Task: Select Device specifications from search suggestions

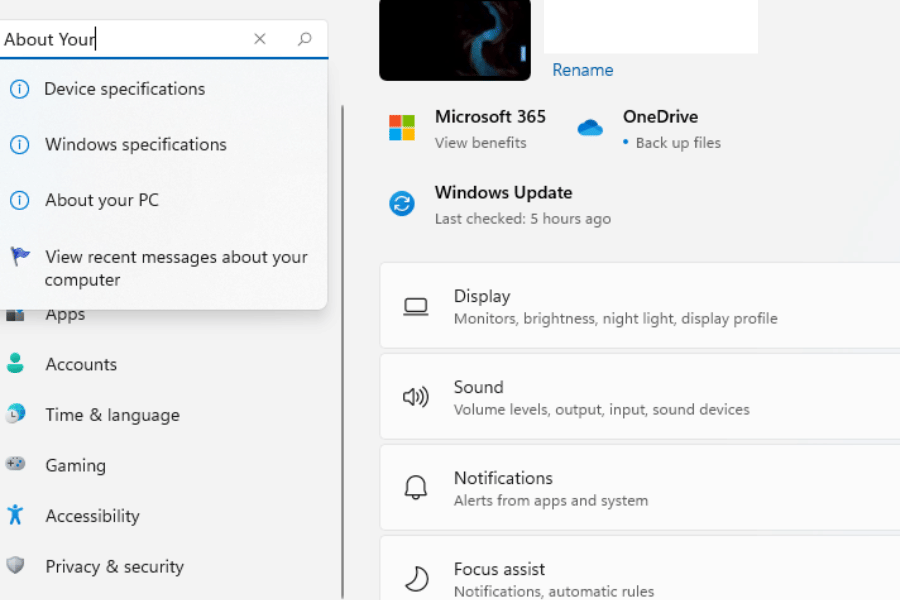Action: tap(124, 89)
